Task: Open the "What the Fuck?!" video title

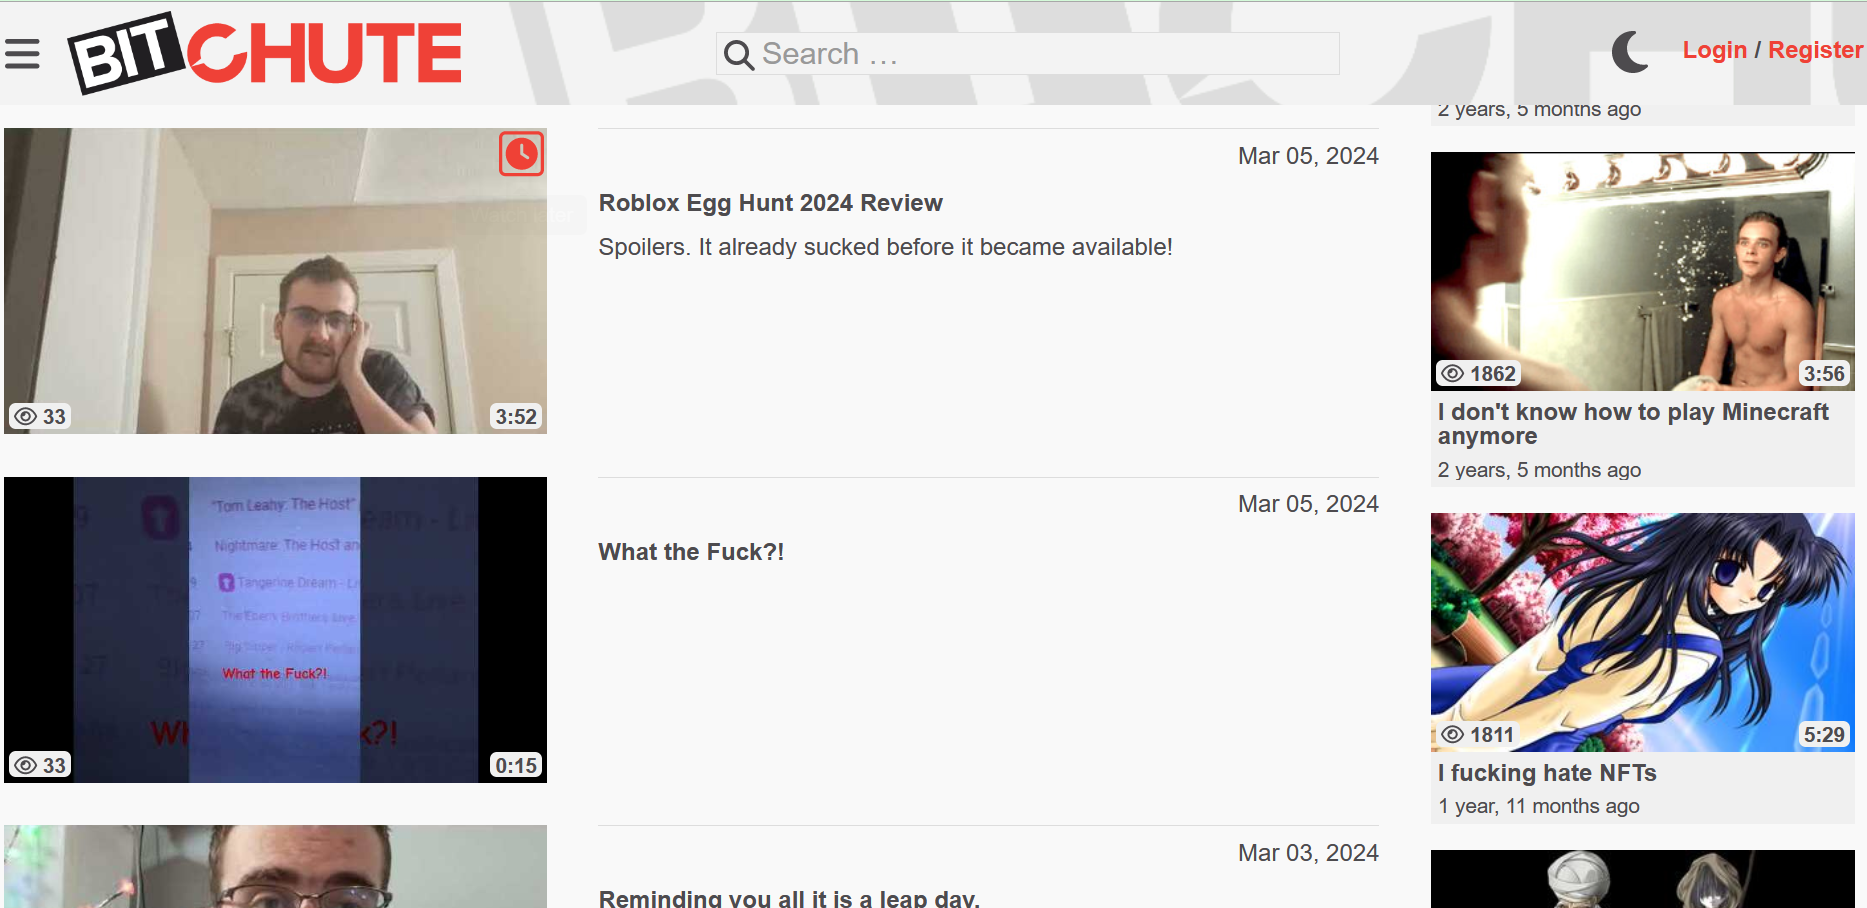Action: point(691,552)
